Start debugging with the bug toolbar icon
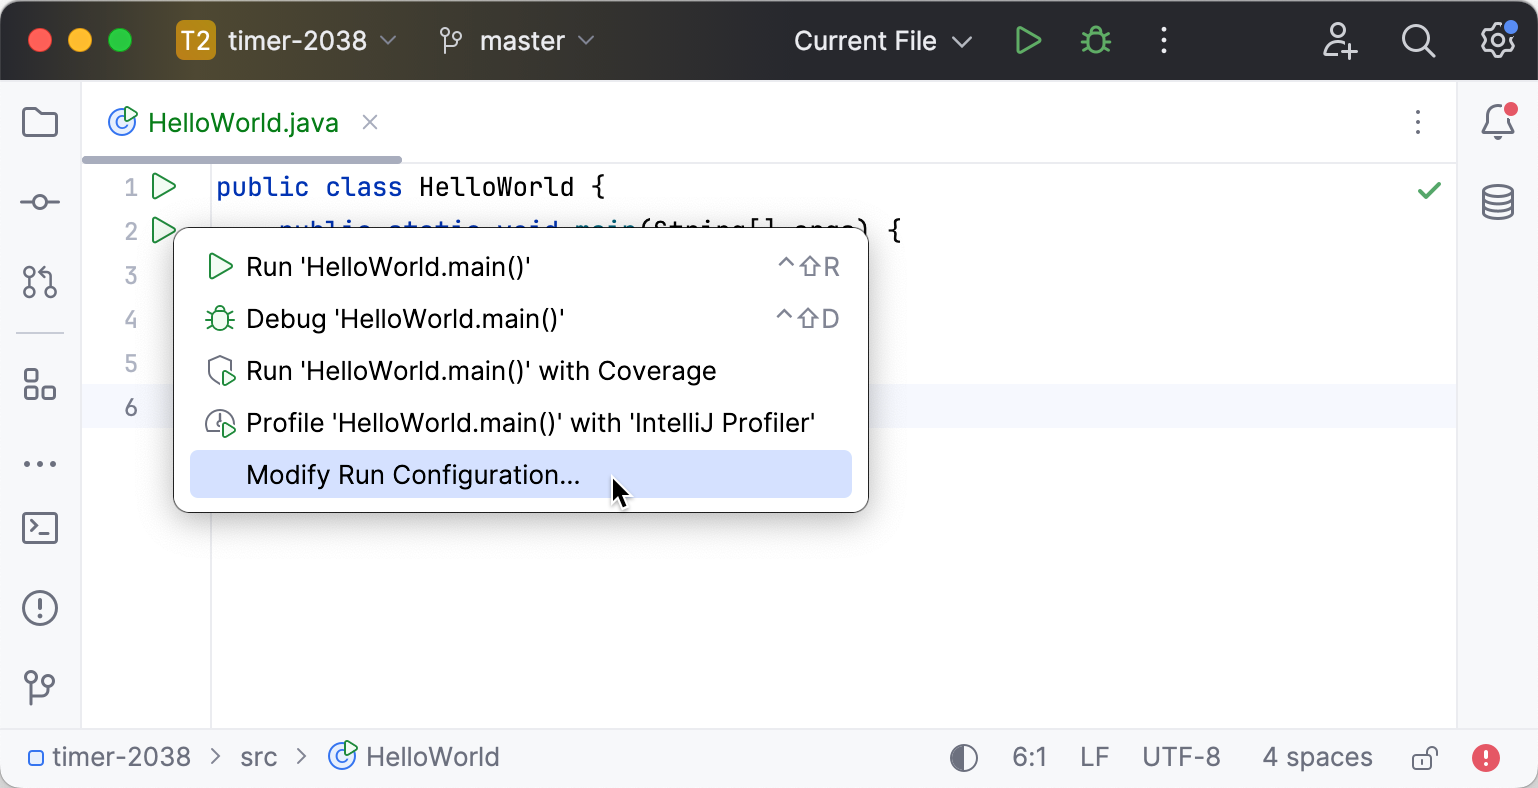 (x=1094, y=40)
